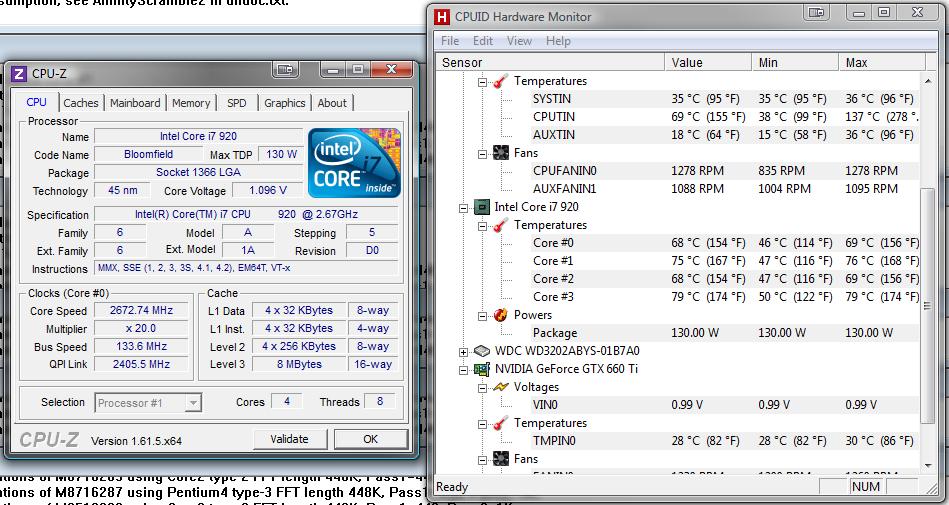Click the CPU chip icon beside Intel Core i7 920
Viewport: 949px width, 505px height.
coord(481,207)
